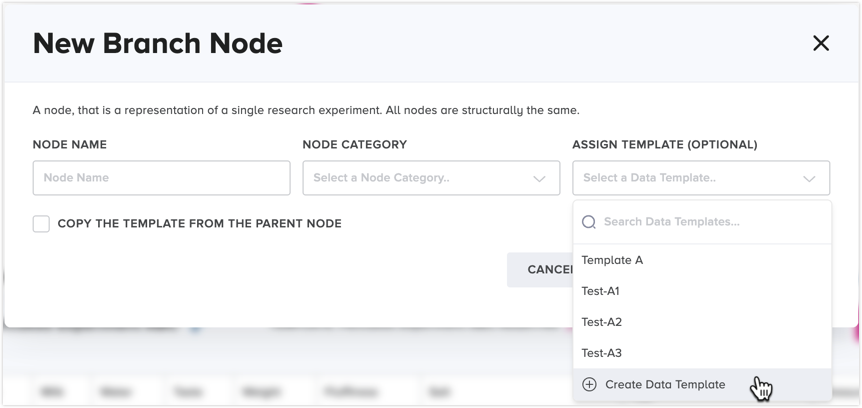Screen dimensions: 862x408
Task: Click the Node Name input field
Action: [x=162, y=178]
